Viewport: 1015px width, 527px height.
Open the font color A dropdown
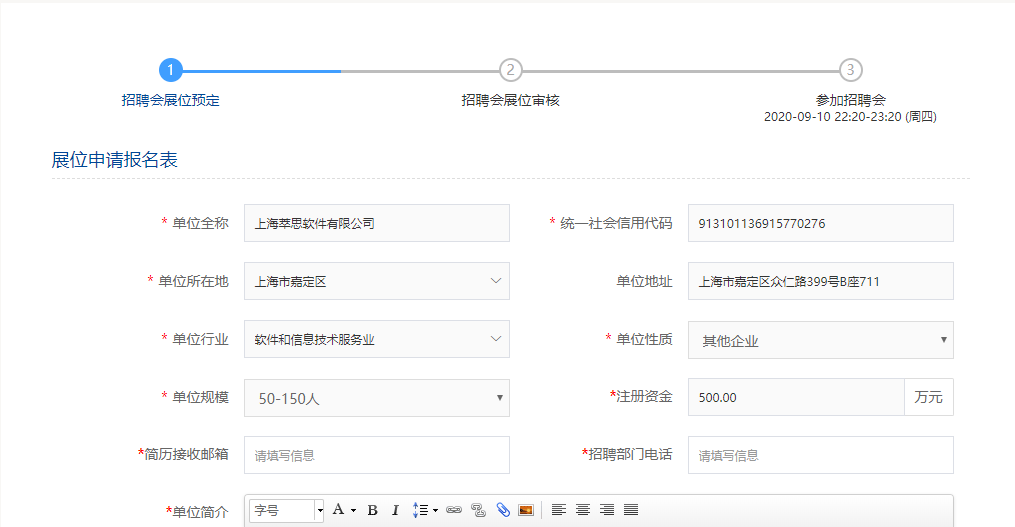[x=343, y=510]
